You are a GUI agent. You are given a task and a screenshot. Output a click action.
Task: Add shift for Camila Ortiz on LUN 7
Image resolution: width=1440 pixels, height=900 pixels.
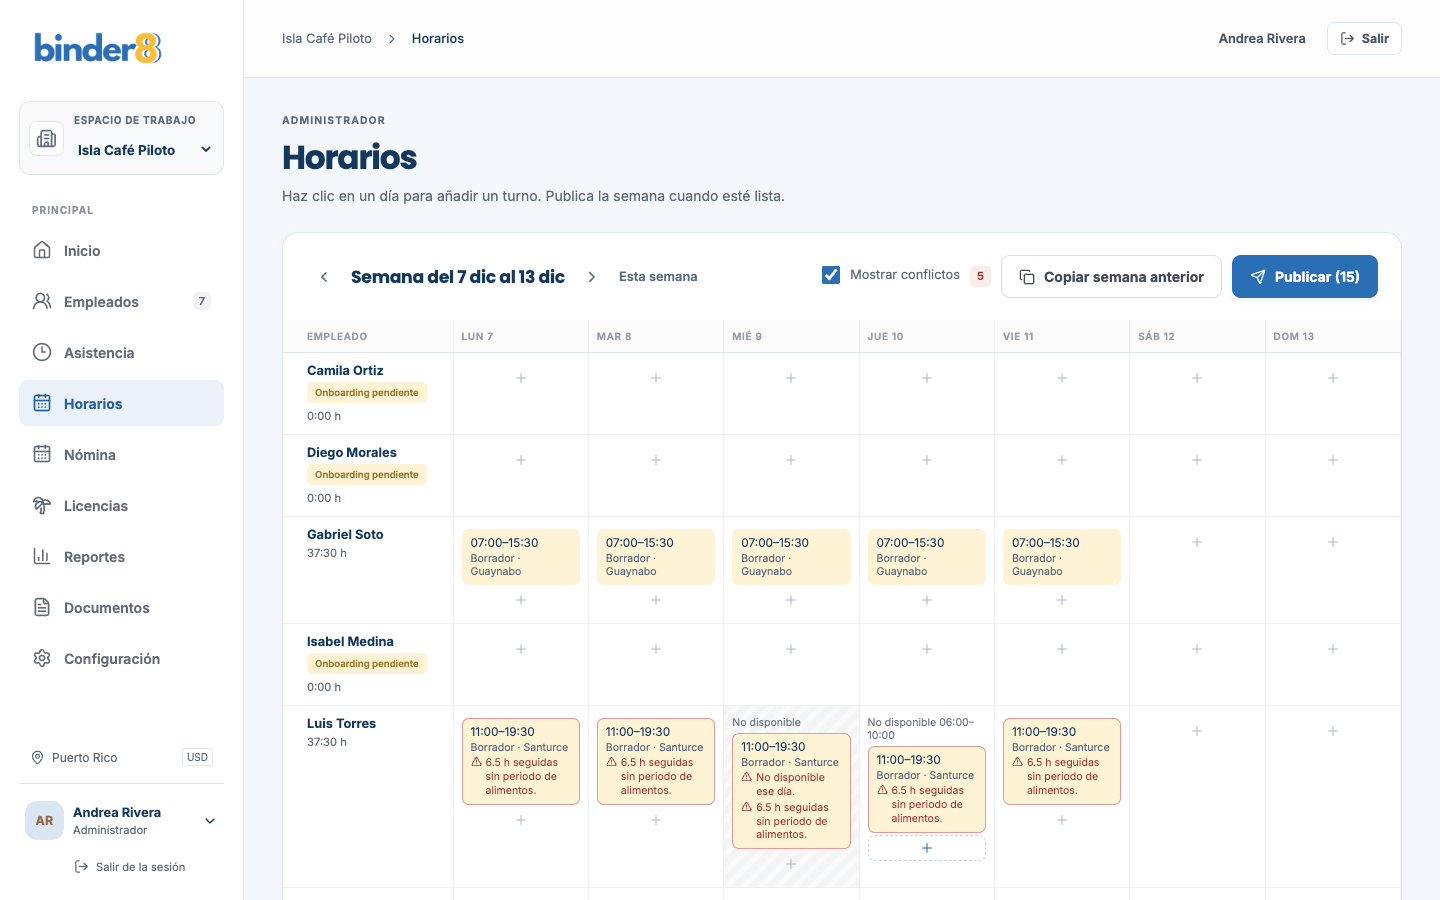coord(521,378)
